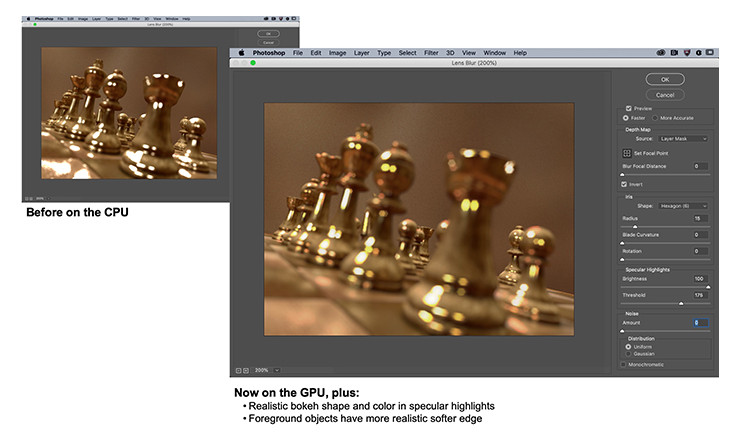Image resolution: width=746 pixels, height=439 pixels.
Task: Open the Depth Map Source dropdown
Action: tap(684, 138)
